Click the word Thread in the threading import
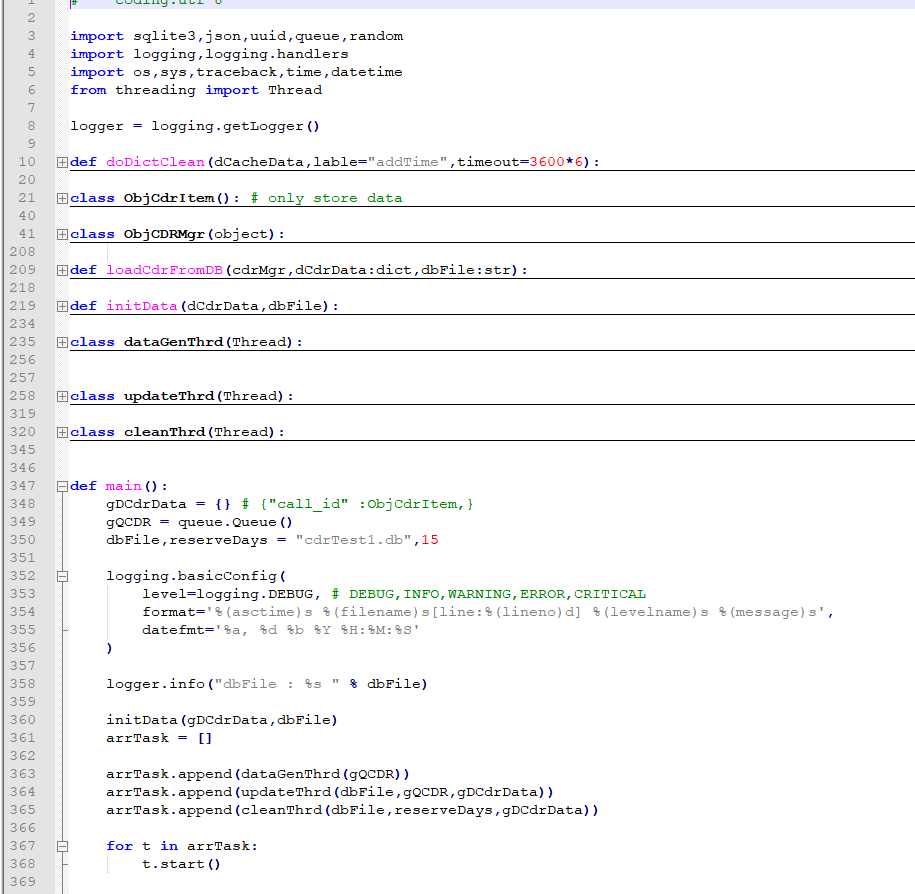The width and height of the screenshot is (915, 894). point(295,90)
